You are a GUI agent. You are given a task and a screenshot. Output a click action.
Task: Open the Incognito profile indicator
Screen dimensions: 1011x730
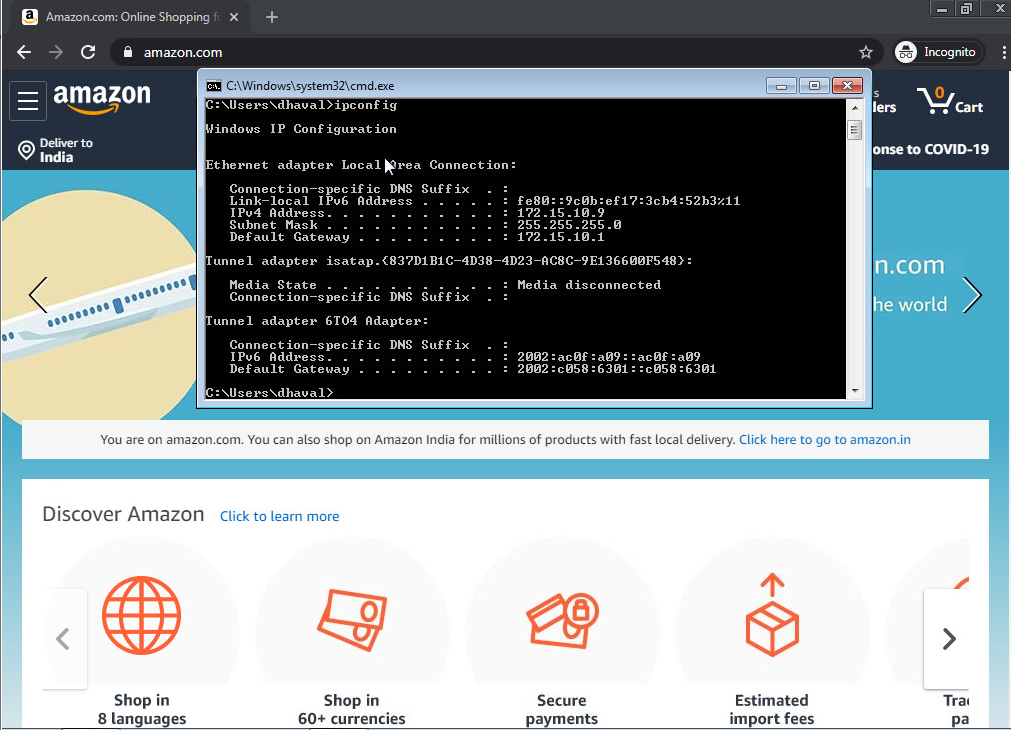pyautogui.click(x=939, y=52)
